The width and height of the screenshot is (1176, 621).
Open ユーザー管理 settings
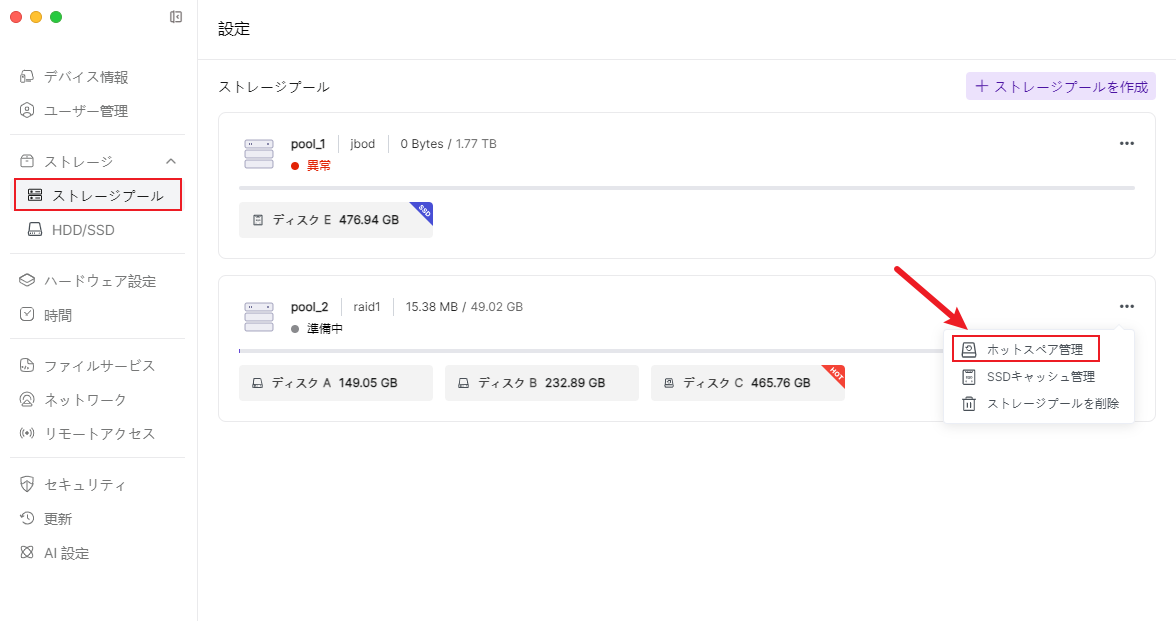(x=85, y=111)
